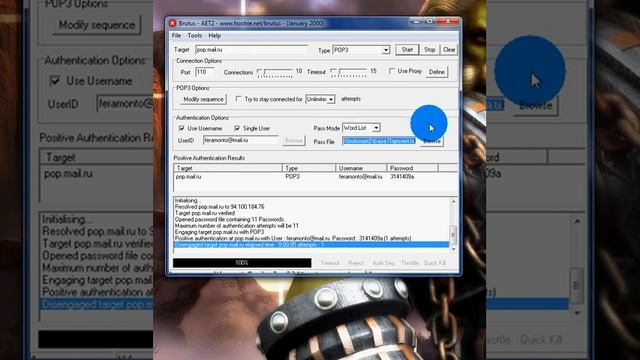
Task: Click the Quick Kill indicator in the front window
Action: pyautogui.click(x=435, y=263)
